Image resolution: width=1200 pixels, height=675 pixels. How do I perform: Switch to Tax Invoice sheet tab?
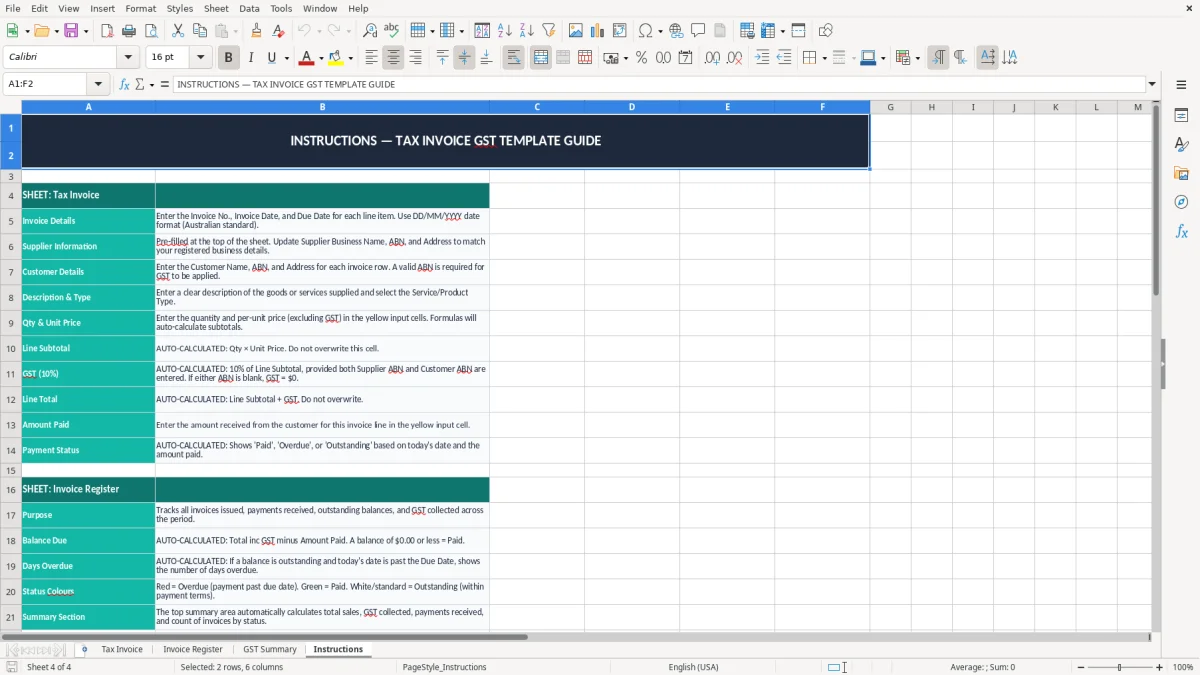(122, 649)
